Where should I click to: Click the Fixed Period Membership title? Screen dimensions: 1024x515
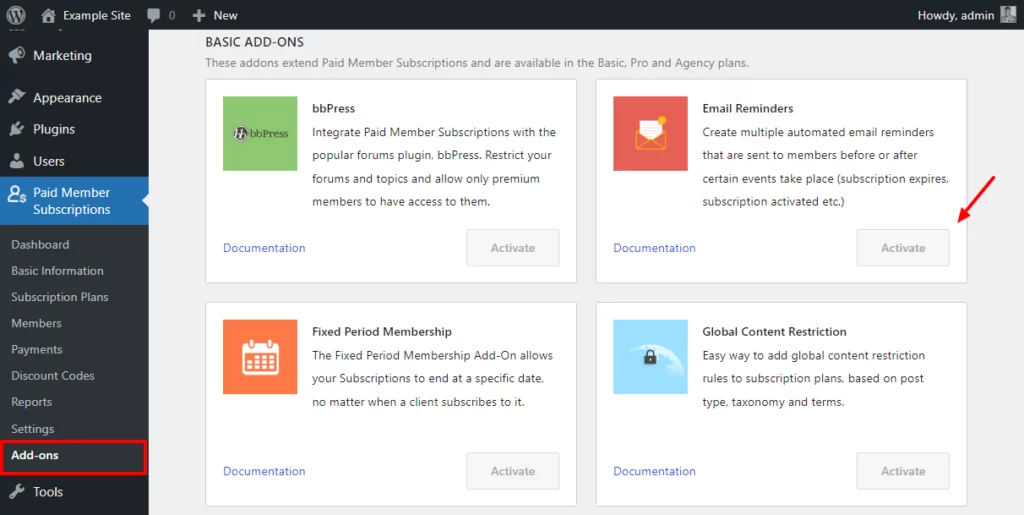(381, 332)
